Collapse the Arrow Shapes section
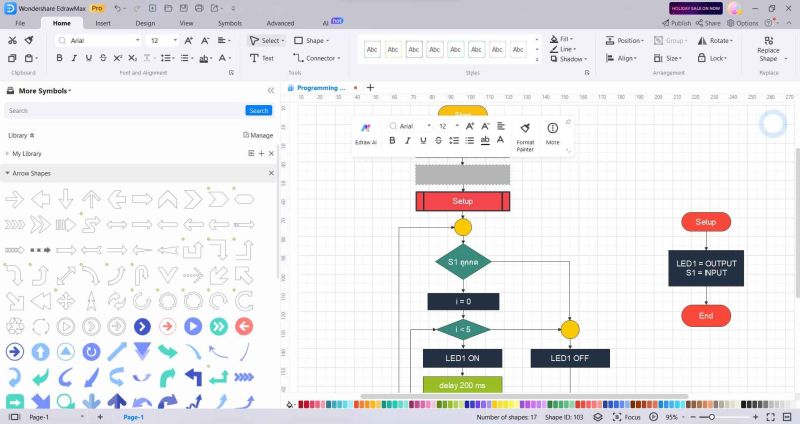Viewport: 800px width, 424px height. tap(7, 173)
